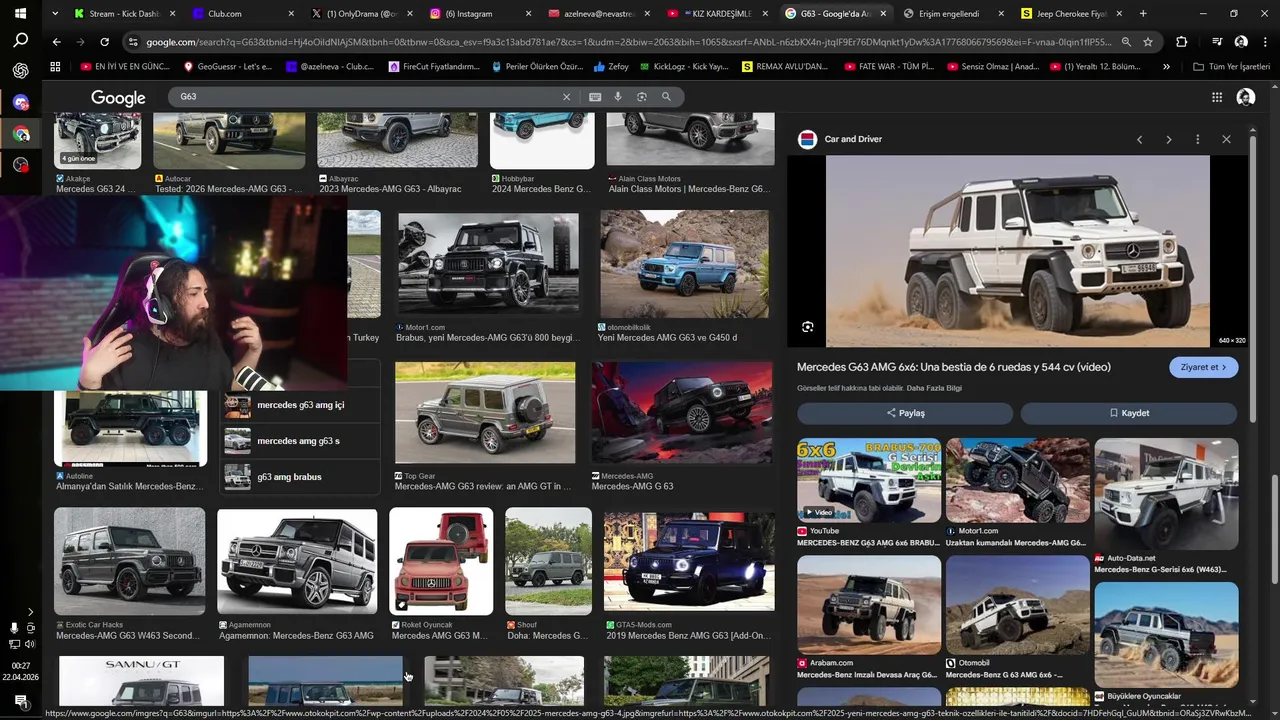1280x720 pixels.
Task: Open the on-screen keyboard in search bar
Action: 595,97
